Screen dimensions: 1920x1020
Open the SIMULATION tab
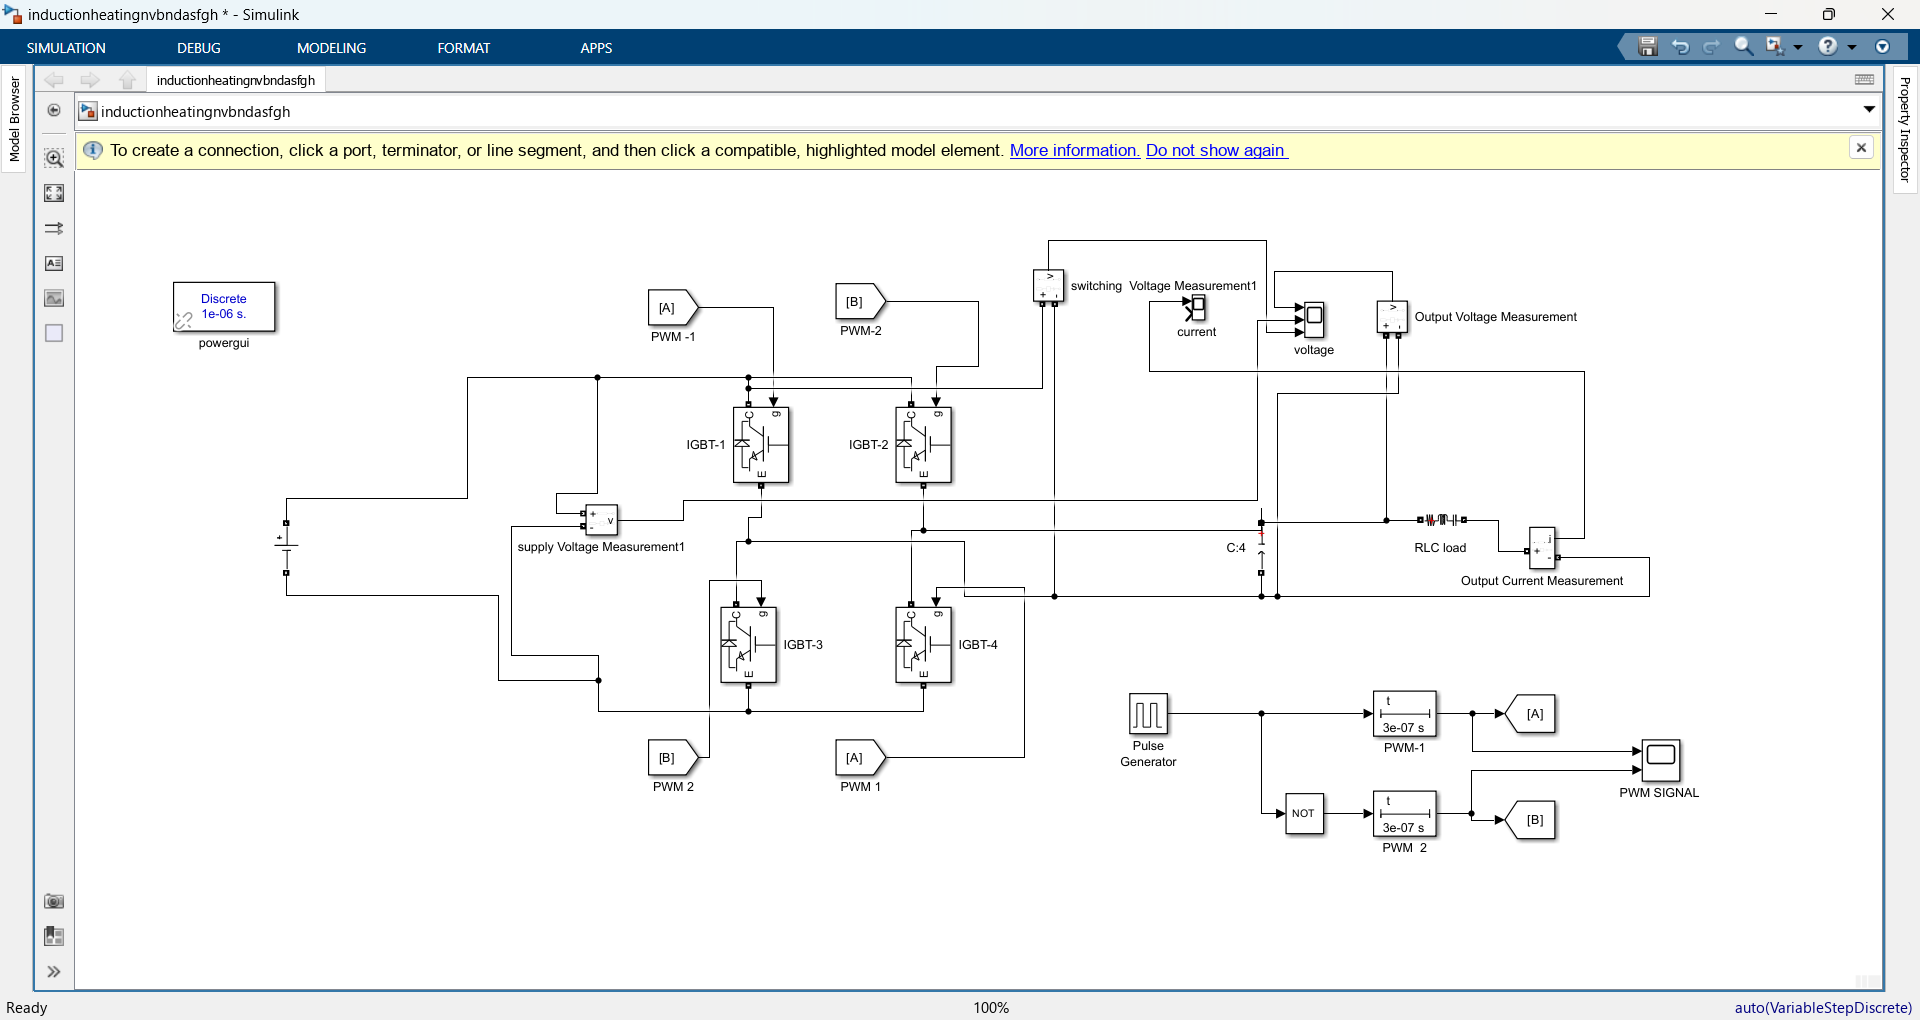tap(66, 48)
